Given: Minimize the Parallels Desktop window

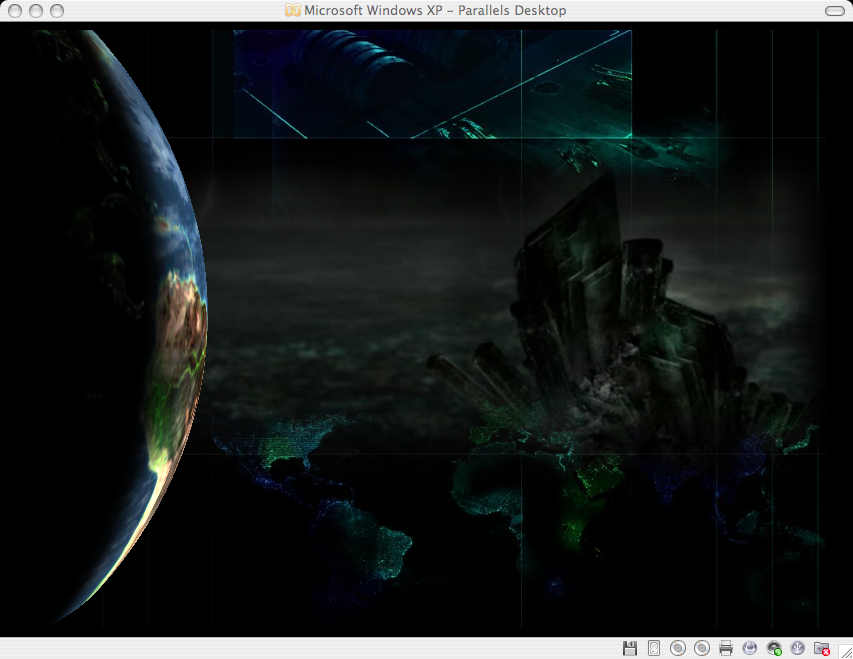Looking at the screenshot, I should click(x=36, y=11).
